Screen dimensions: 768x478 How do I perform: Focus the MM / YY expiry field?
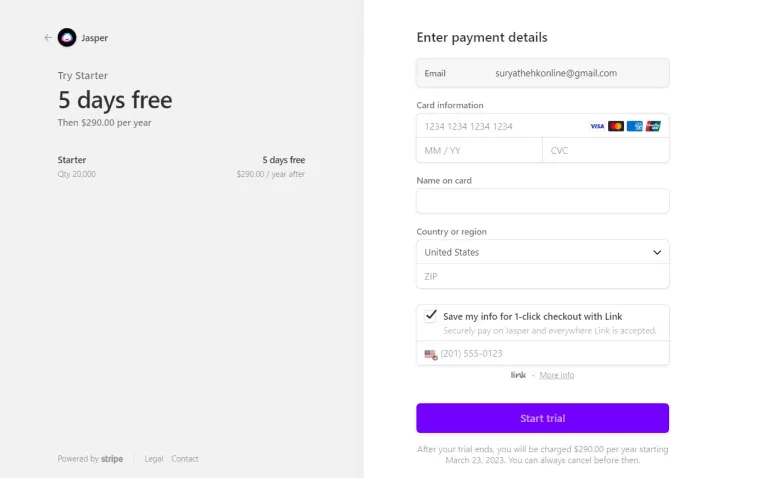(480, 150)
